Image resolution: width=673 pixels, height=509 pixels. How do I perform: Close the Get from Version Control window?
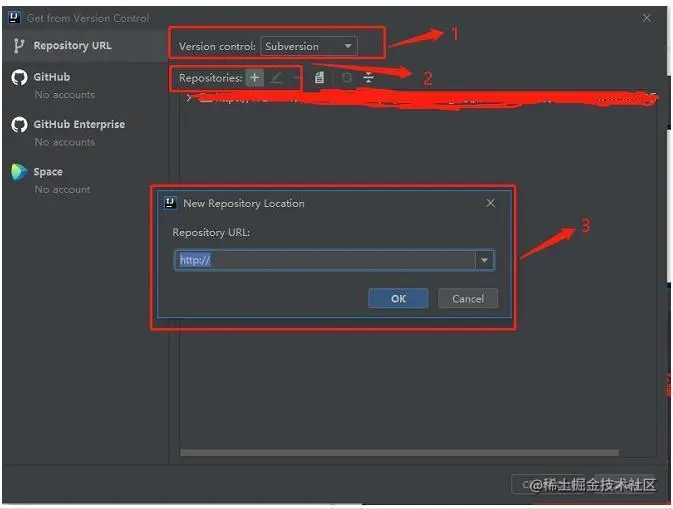click(x=647, y=18)
